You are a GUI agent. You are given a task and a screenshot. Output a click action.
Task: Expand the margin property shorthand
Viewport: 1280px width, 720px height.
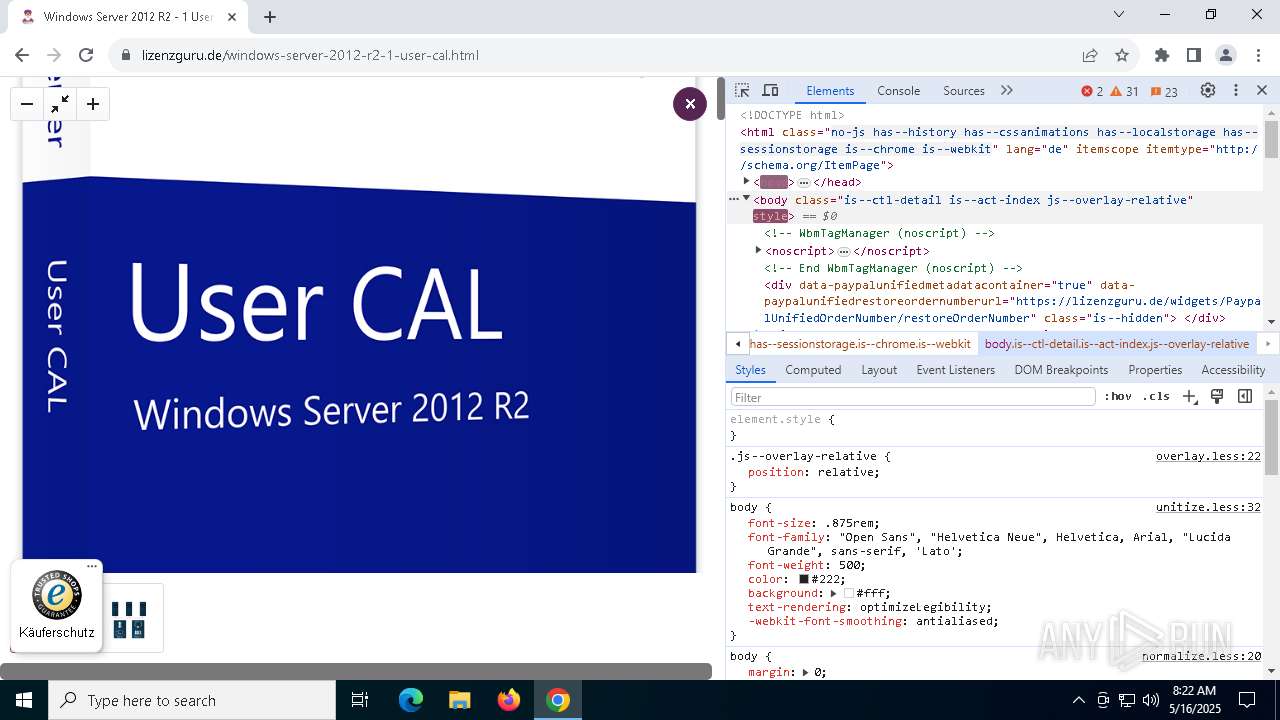[806, 672]
